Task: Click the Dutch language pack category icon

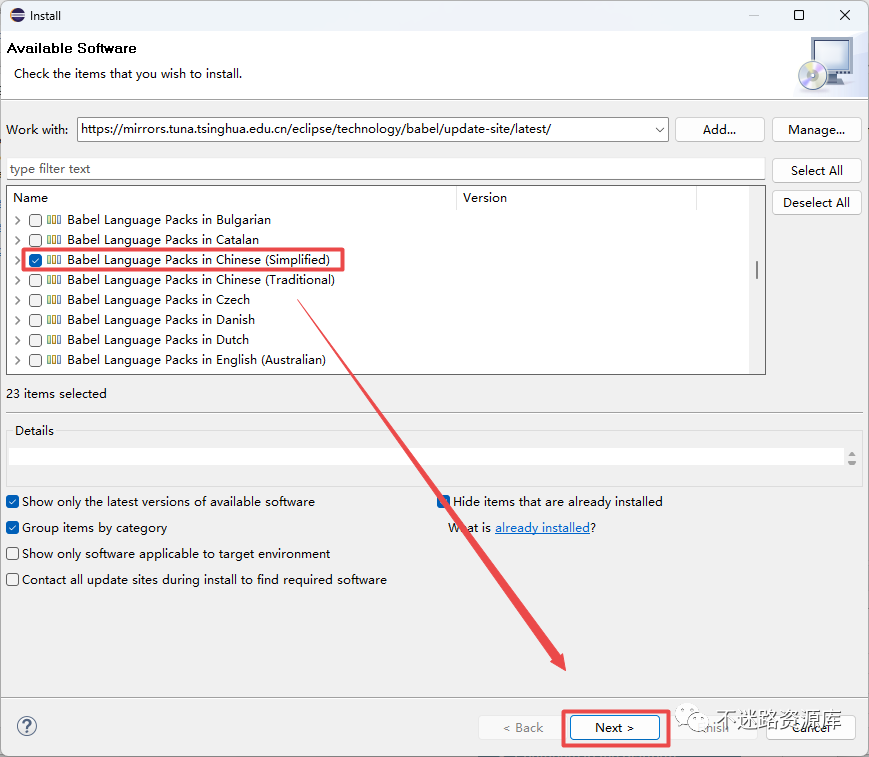Action: click(54, 339)
